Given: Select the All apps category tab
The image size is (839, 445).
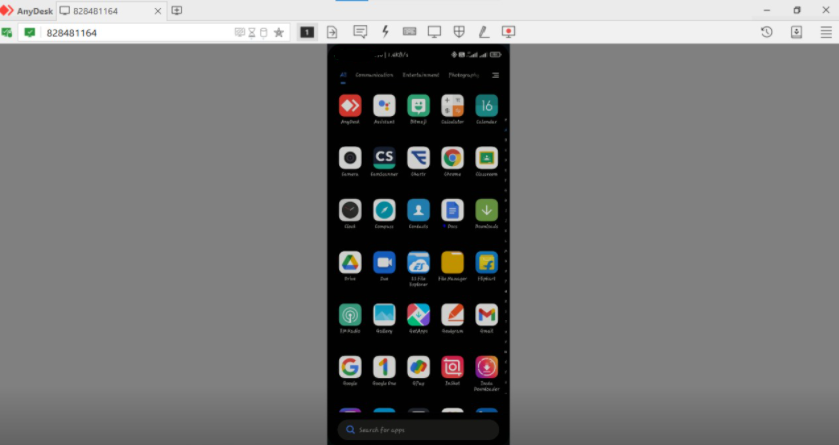Looking at the screenshot, I should pyautogui.click(x=343, y=75).
